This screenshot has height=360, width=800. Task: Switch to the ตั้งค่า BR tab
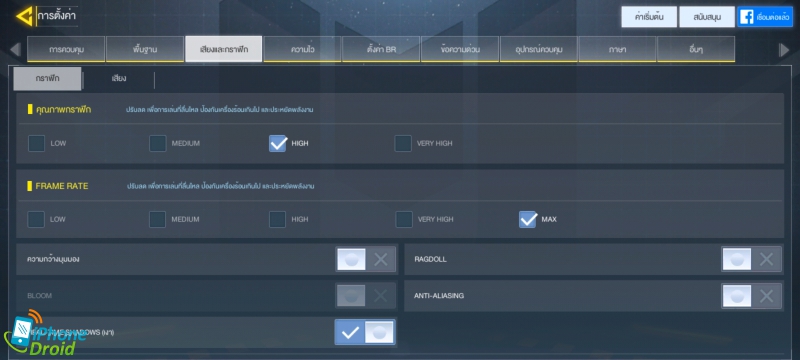(x=381, y=49)
